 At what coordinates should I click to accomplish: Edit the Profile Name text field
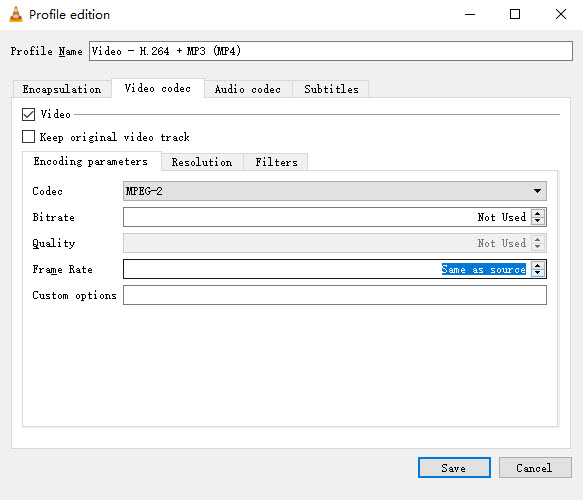click(x=331, y=51)
